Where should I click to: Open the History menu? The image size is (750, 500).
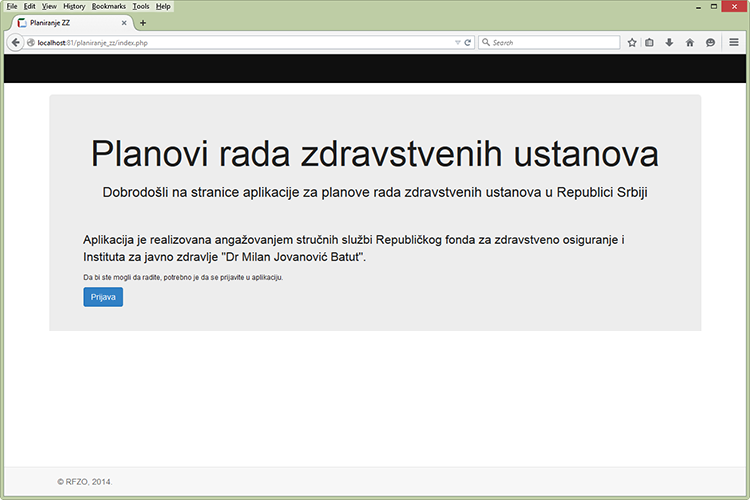[74, 6]
